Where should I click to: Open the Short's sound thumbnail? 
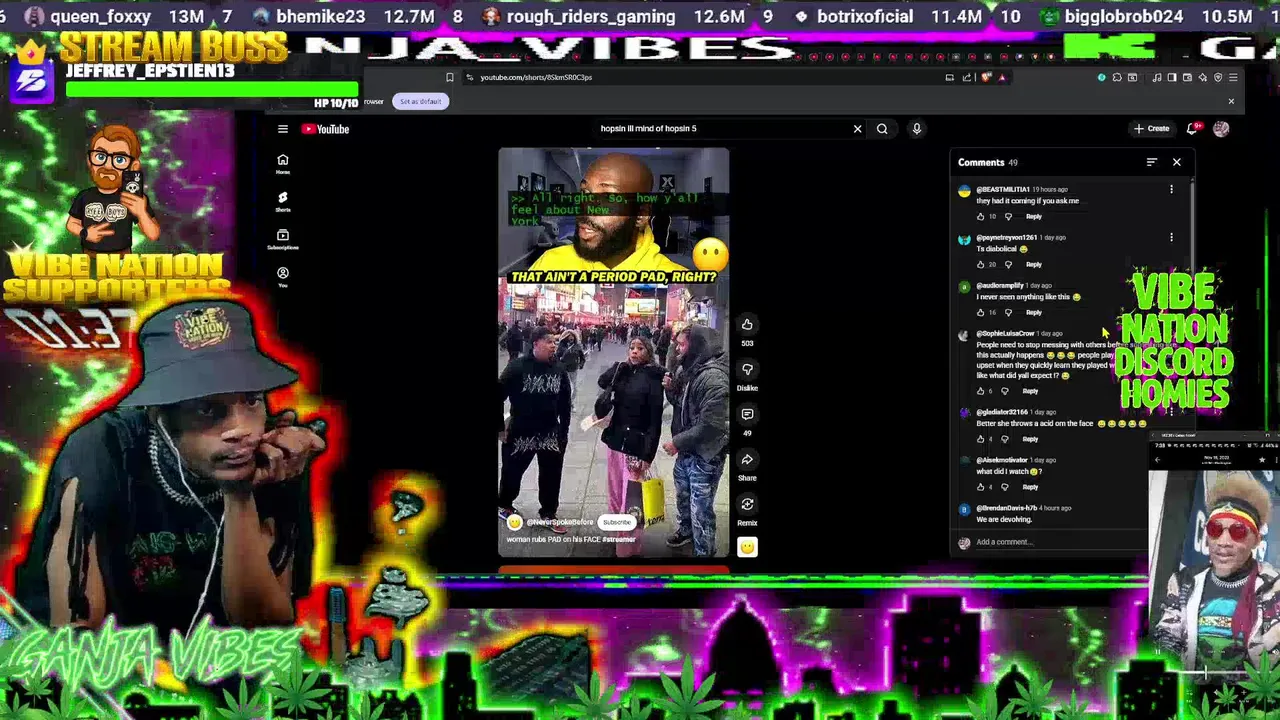(747, 547)
